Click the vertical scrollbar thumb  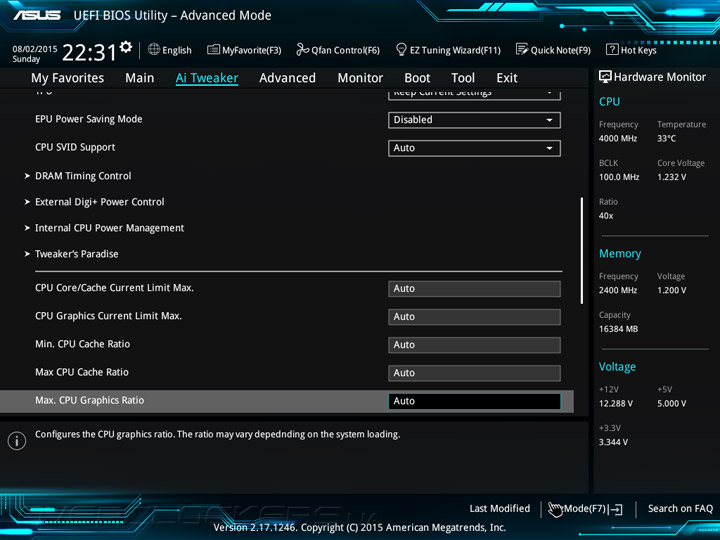pos(582,250)
